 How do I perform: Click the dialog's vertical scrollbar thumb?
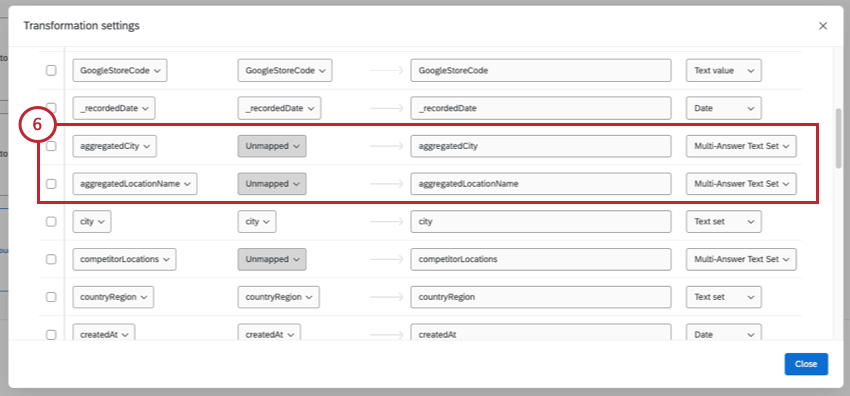(839, 138)
